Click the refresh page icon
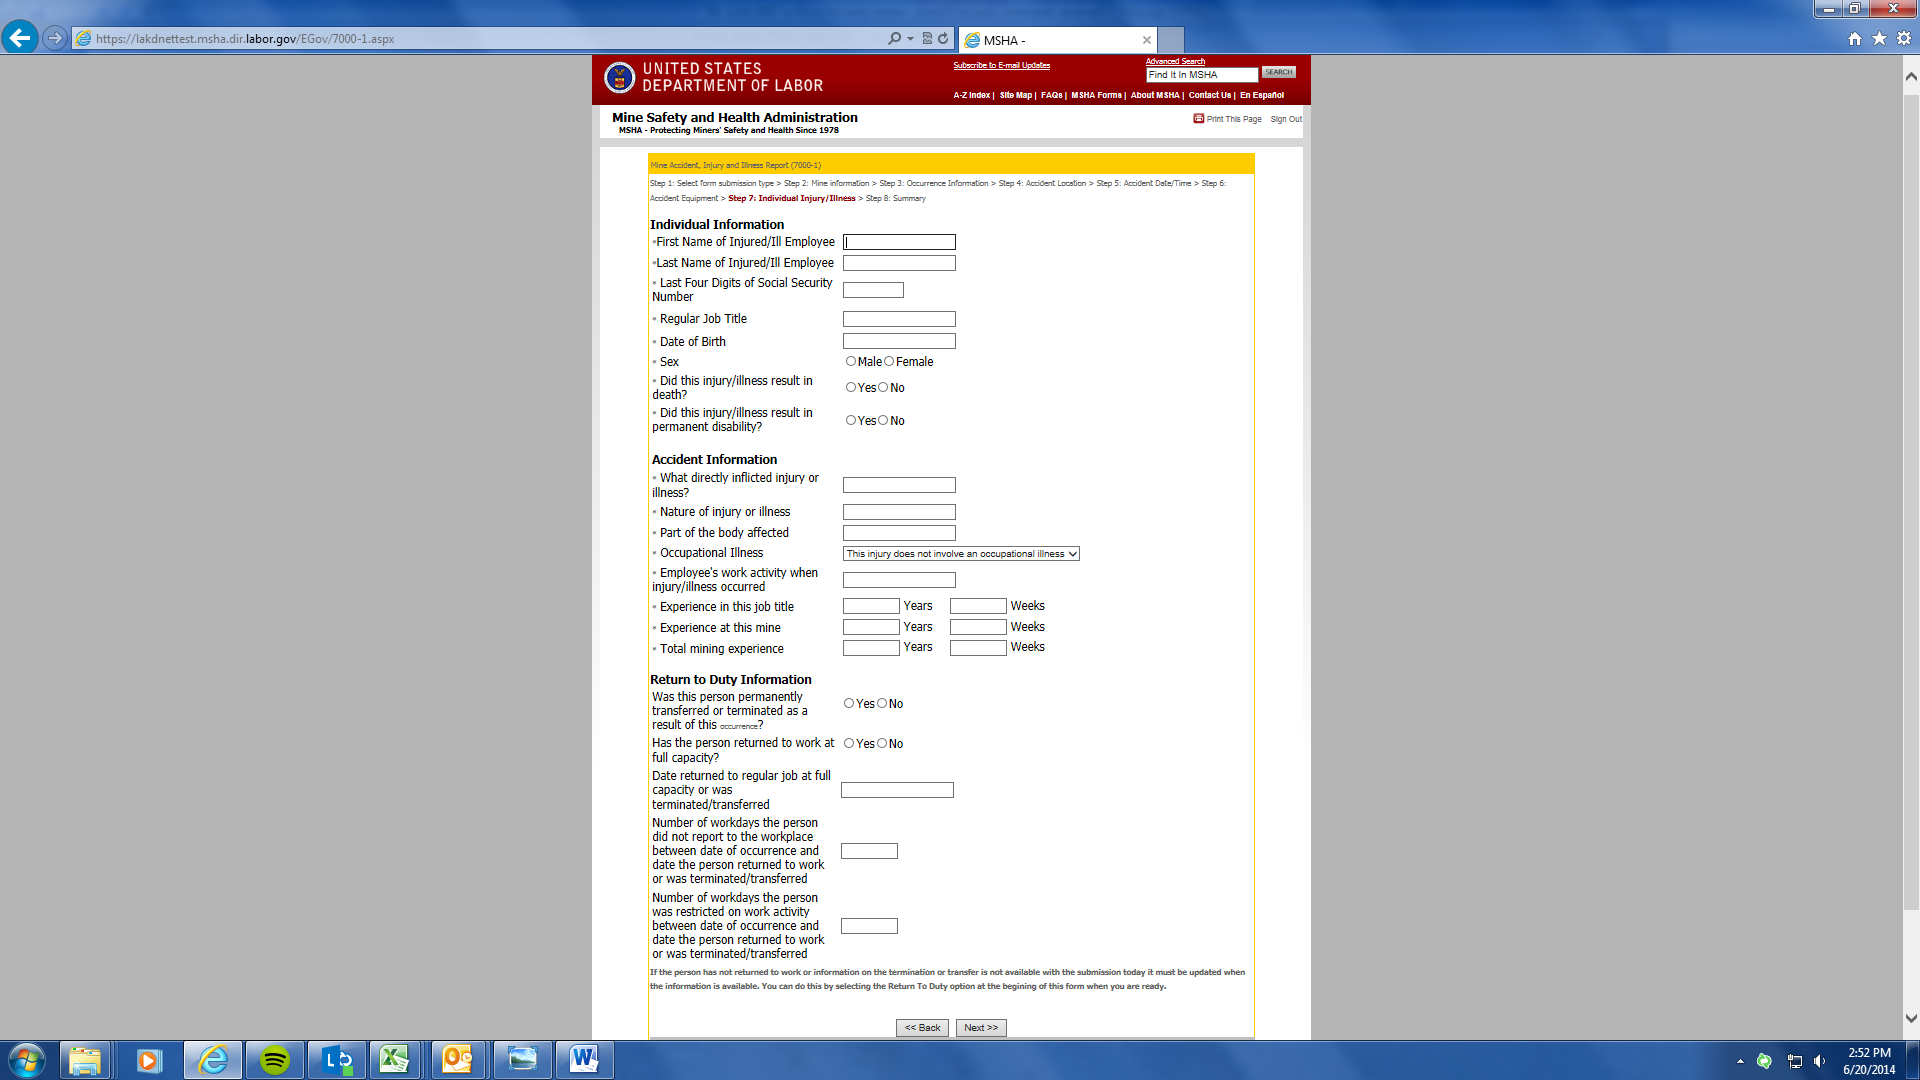This screenshot has width=1920, height=1080. click(x=943, y=38)
